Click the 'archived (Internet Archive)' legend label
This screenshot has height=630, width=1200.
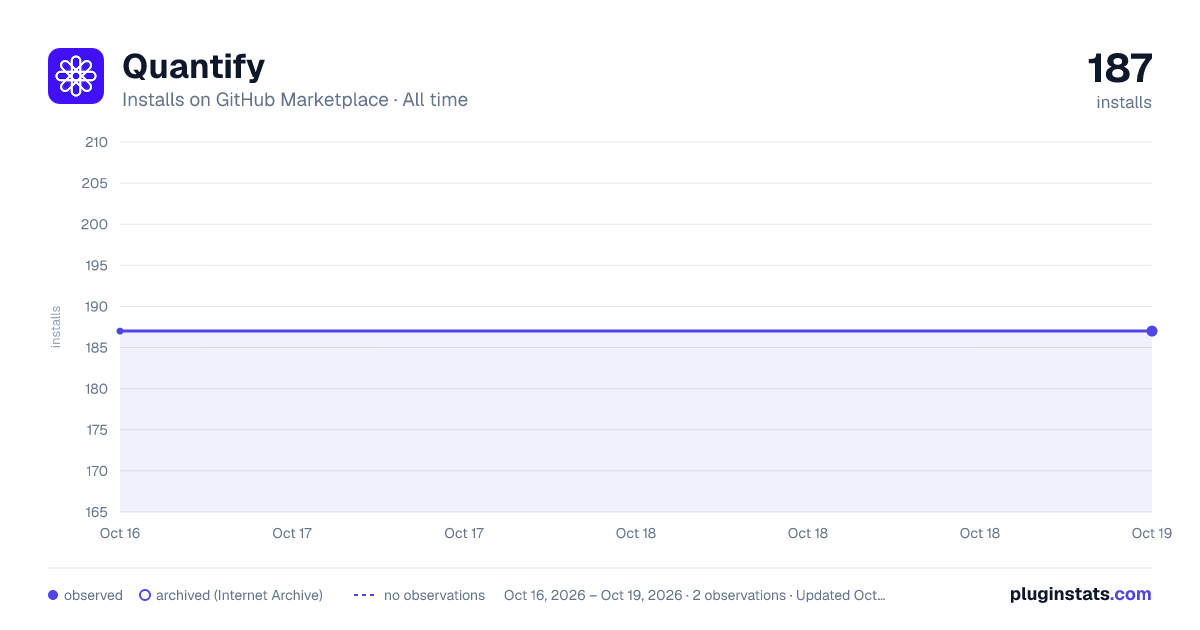239,595
